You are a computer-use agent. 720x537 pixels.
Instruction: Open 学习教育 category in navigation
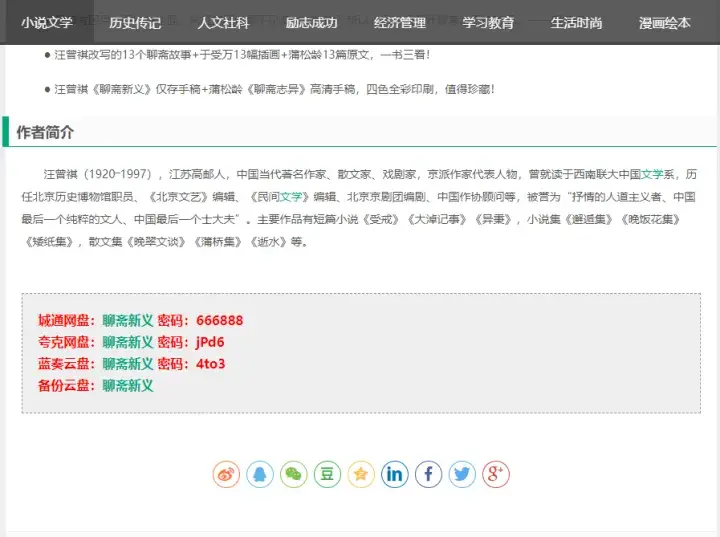(488, 23)
